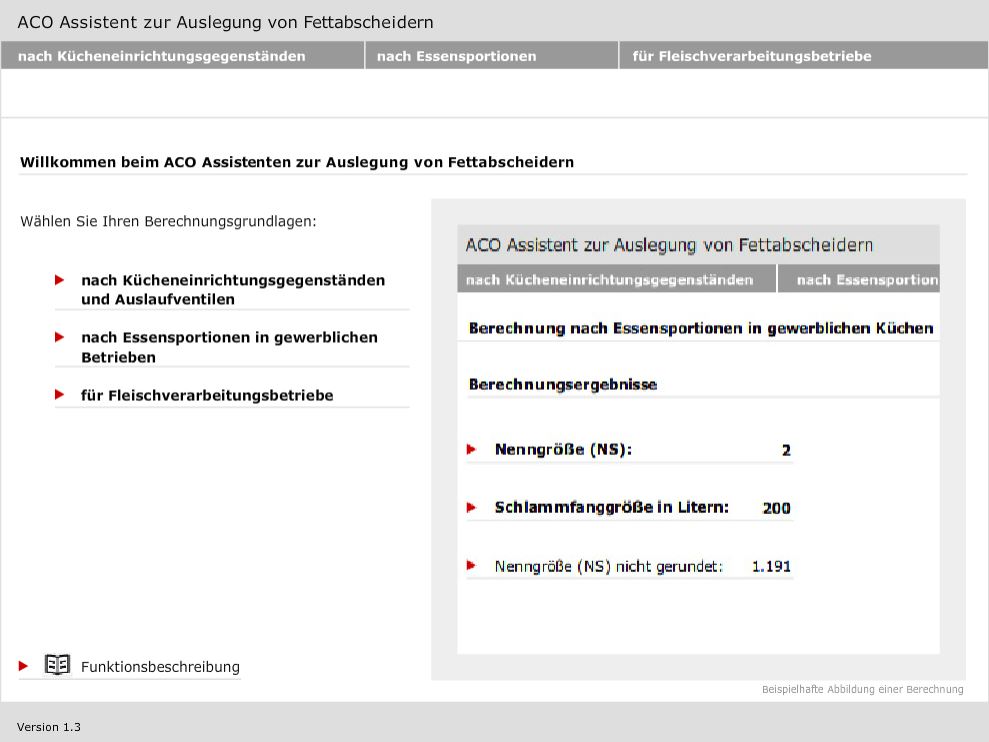Click red arrow beside Fleischverarbeitungsbetriebe list option

59,395
